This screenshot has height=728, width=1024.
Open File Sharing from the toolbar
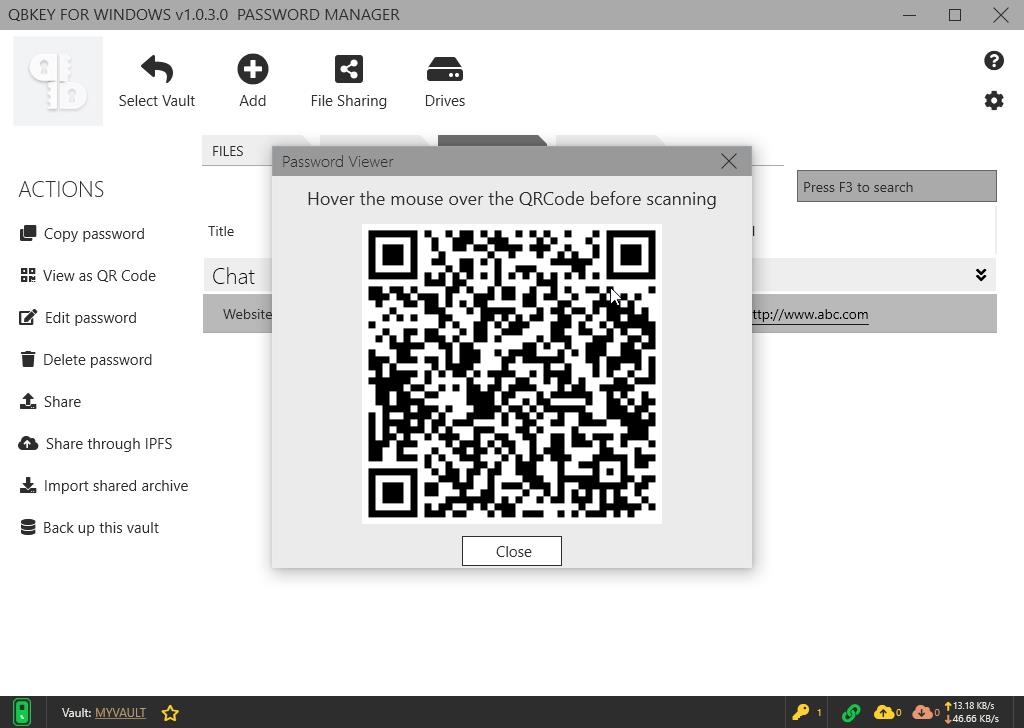tap(349, 82)
